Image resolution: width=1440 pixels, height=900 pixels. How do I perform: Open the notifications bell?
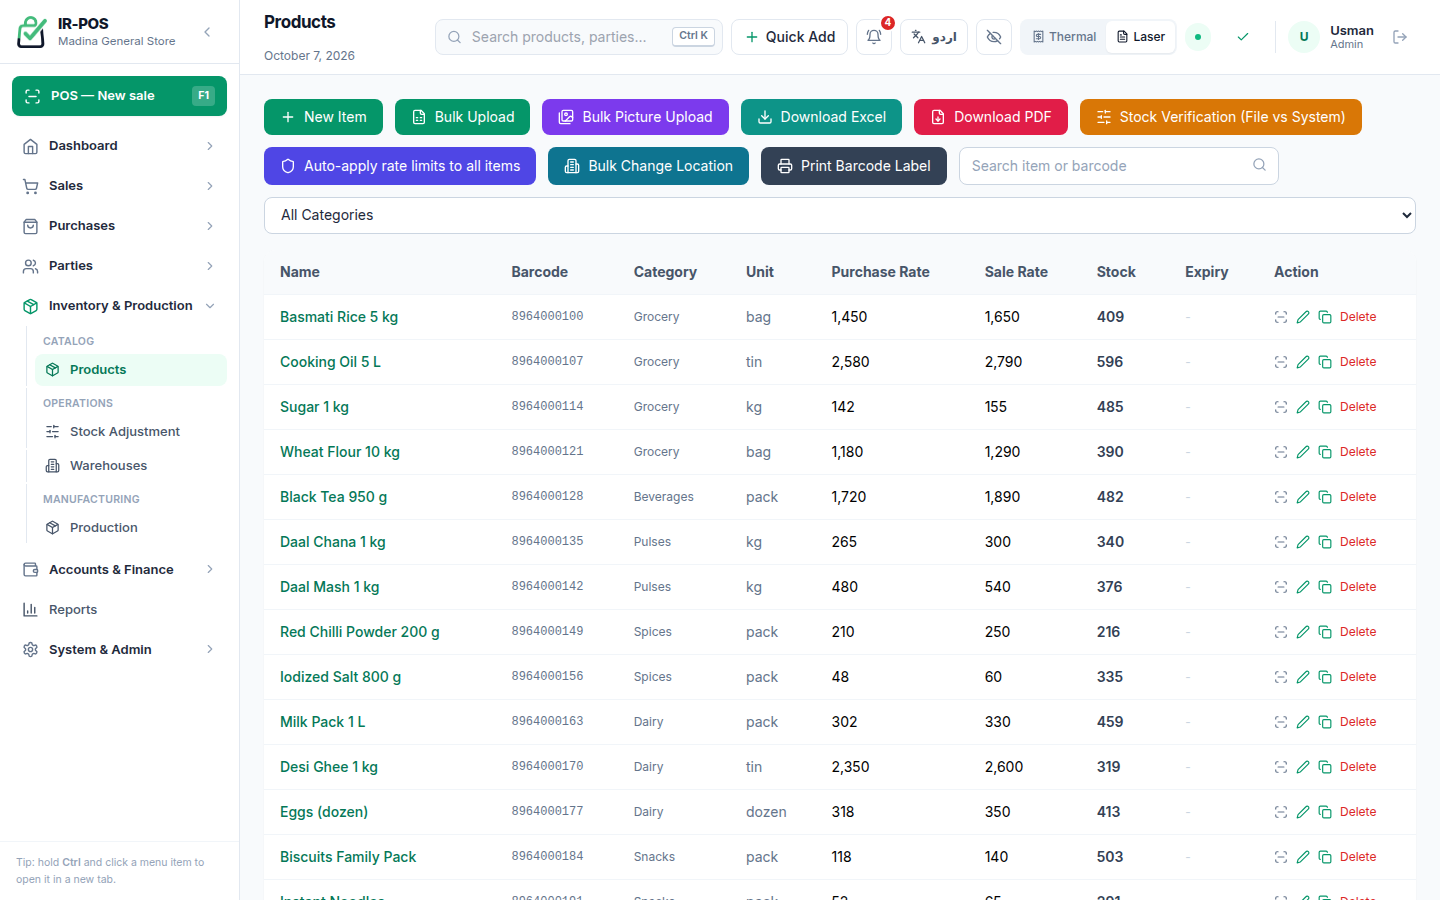click(874, 37)
